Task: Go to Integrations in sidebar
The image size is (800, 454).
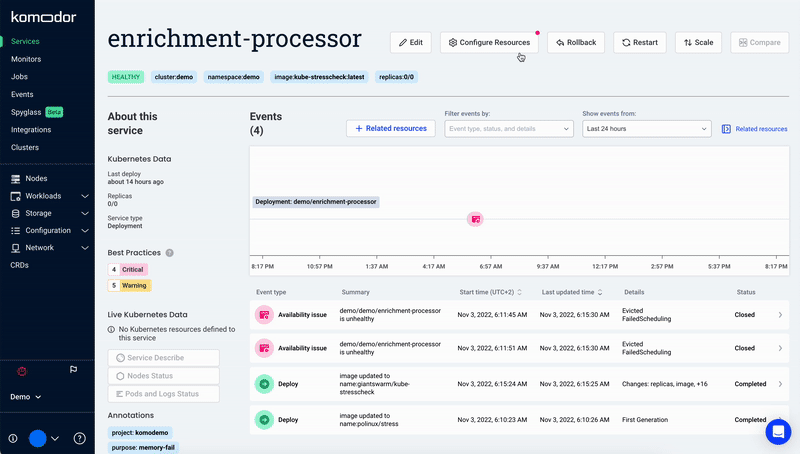Action: click(x=31, y=130)
